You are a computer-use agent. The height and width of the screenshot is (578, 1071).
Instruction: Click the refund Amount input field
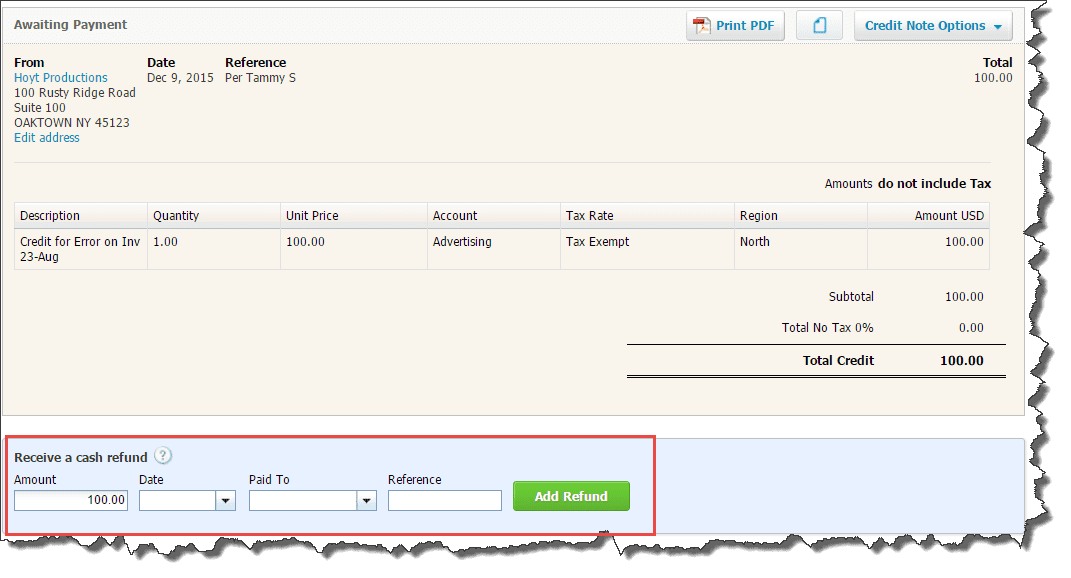click(70, 500)
